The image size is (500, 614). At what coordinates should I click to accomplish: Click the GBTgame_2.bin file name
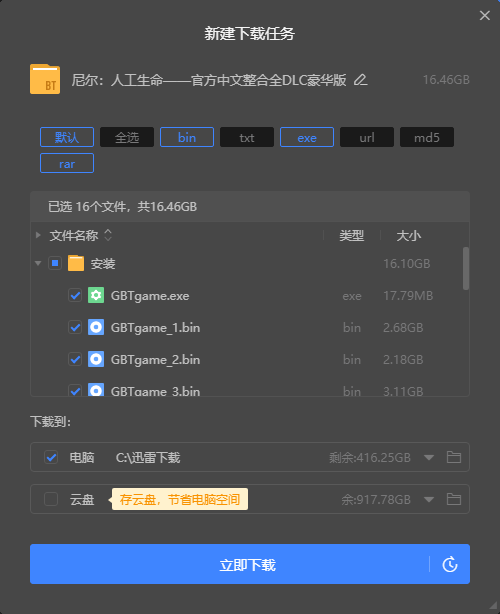click(x=155, y=360)
